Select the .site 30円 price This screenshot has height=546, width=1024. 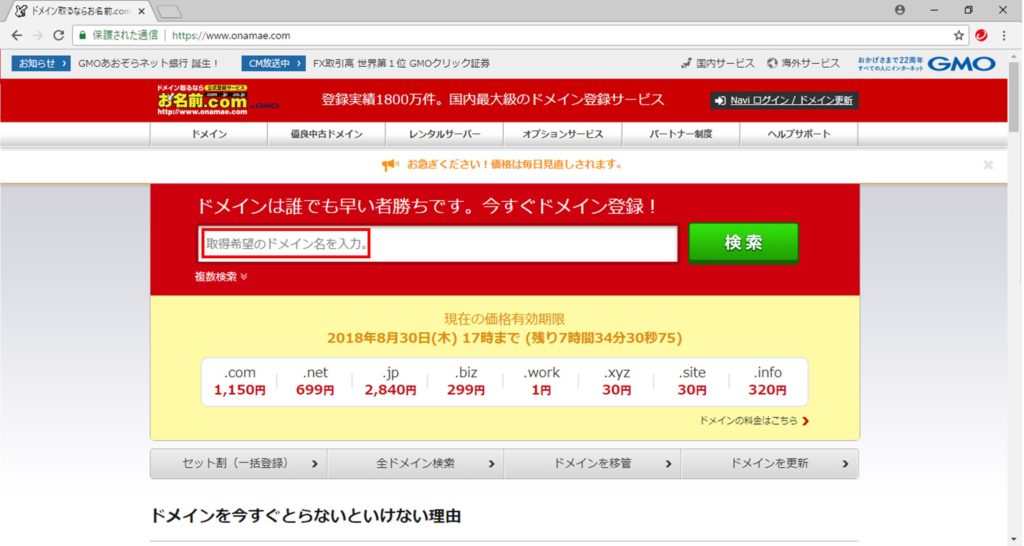coord(692,381)
